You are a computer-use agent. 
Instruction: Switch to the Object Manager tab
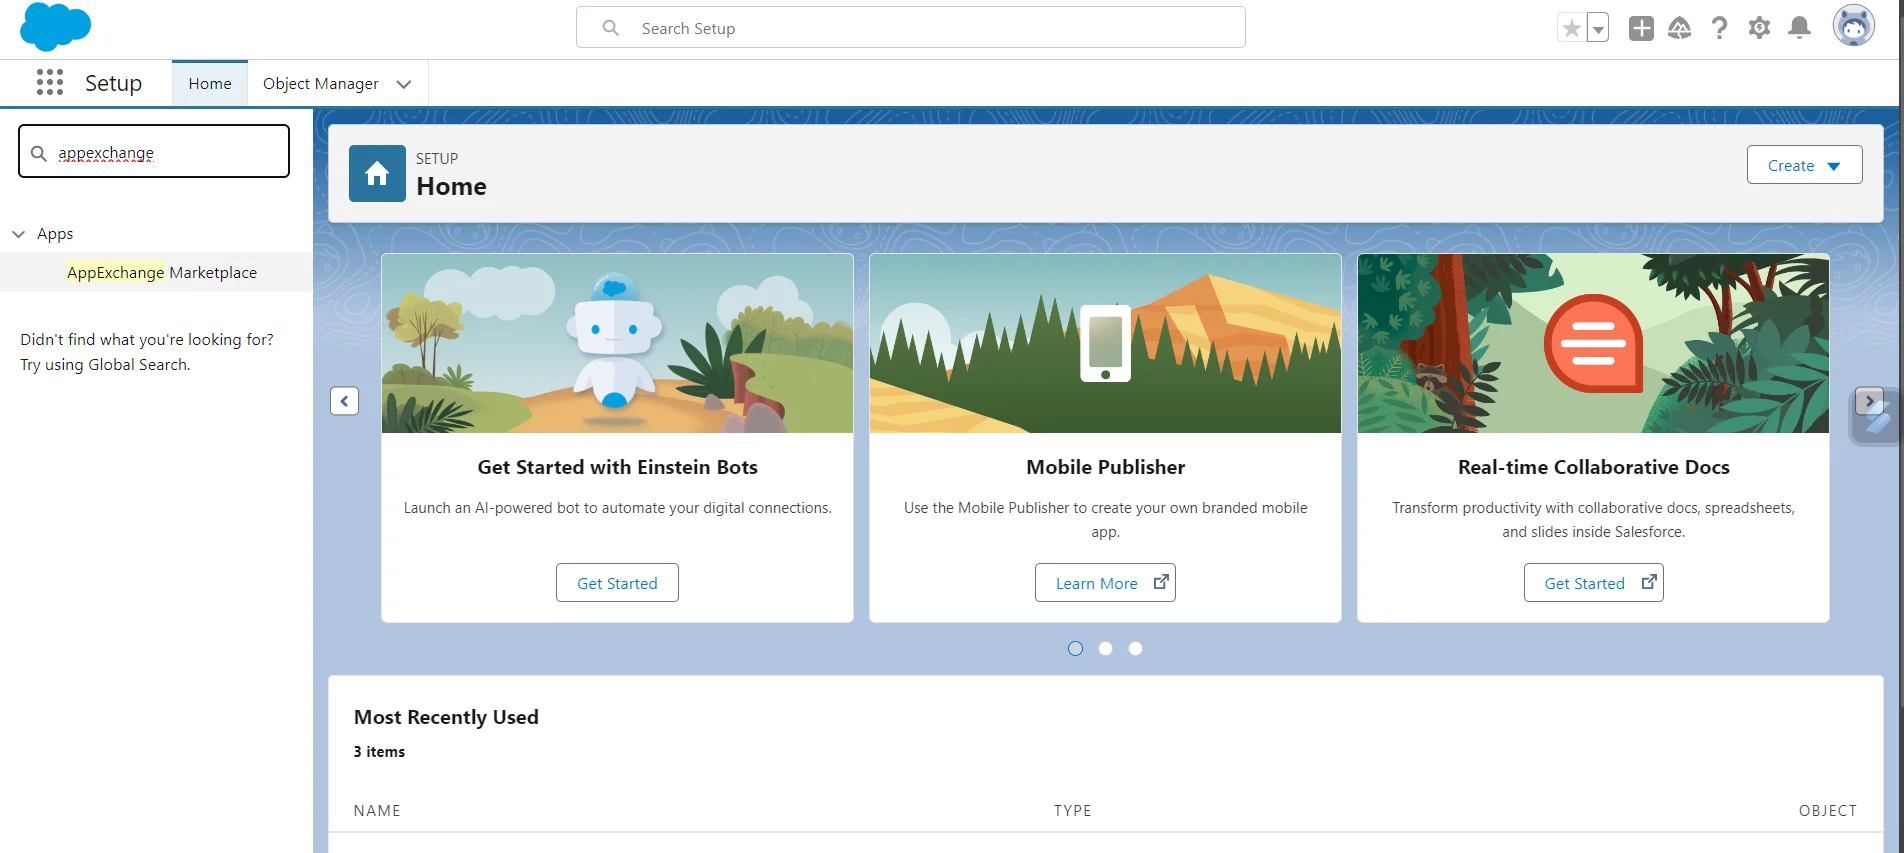(x=321, y=83)
